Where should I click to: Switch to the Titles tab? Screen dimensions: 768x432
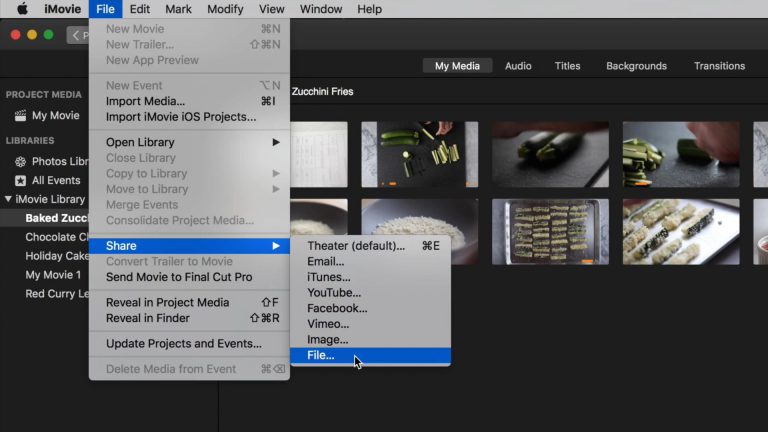click(x=567, y=66)
